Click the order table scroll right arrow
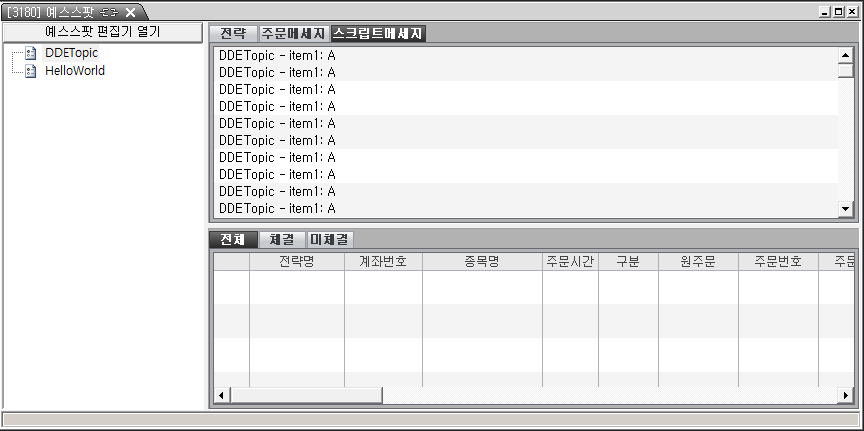864x431 pixels. (846, 395)
